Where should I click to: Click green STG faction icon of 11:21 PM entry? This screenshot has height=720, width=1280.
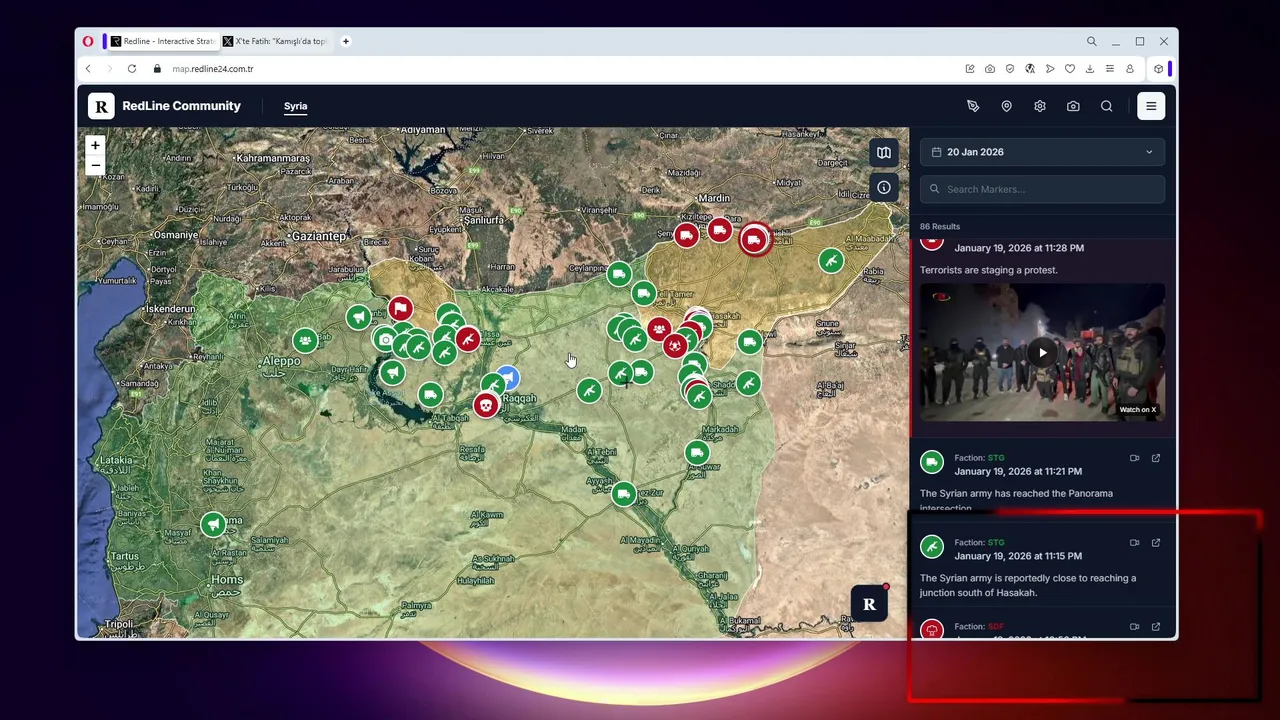tap(932, 462)
